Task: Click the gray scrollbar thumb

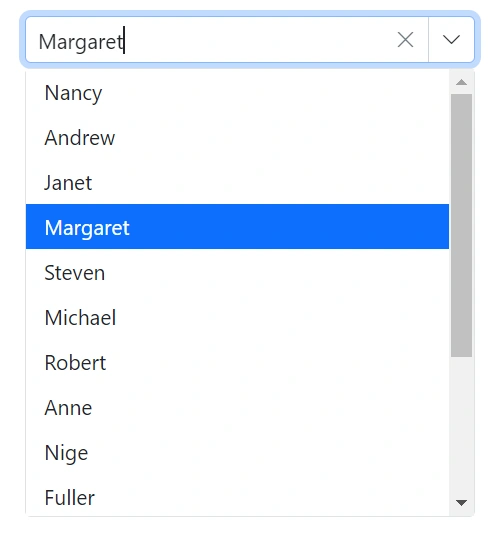Action: (461, 225)
